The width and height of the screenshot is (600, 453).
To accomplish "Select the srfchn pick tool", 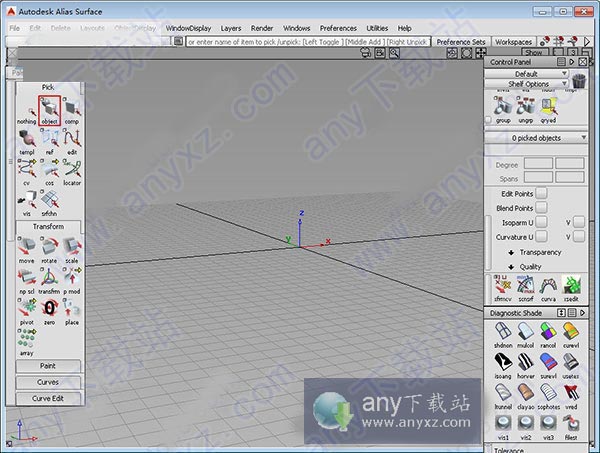I will click(x=49, y=203).
